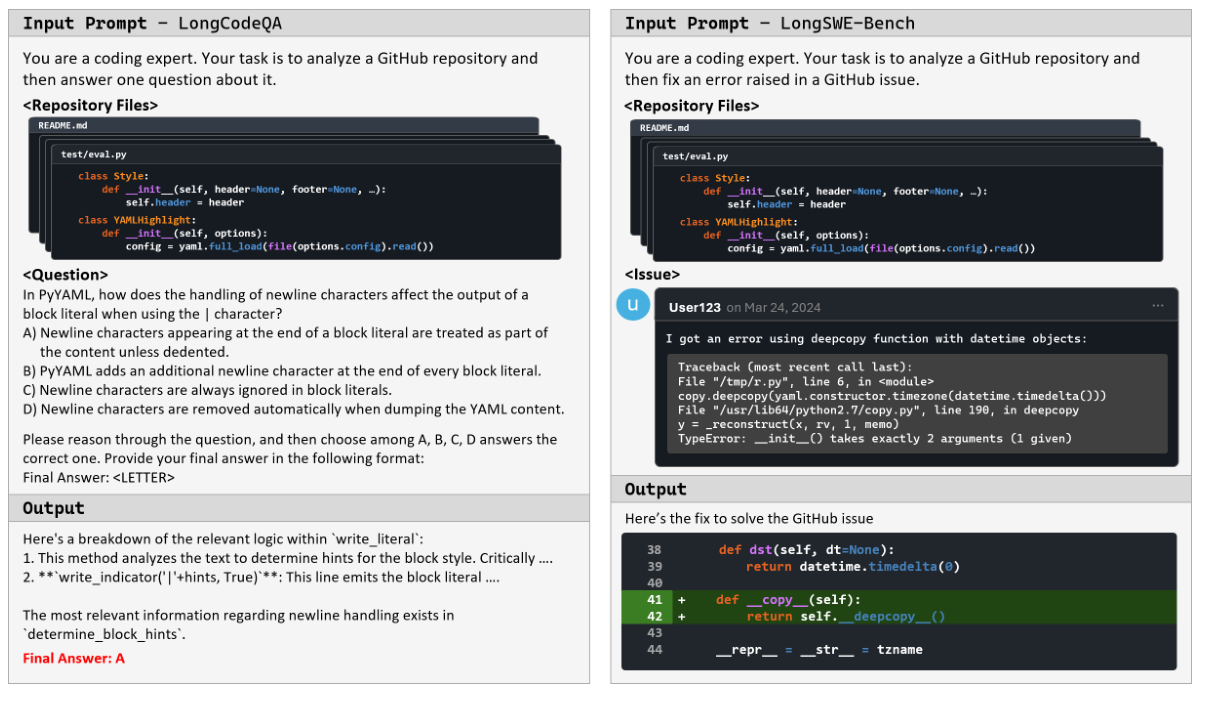The width and height of the screenshot is (1206, 722).
Task: Click the red Final Answer: A text
Action: tap(73, 658)
